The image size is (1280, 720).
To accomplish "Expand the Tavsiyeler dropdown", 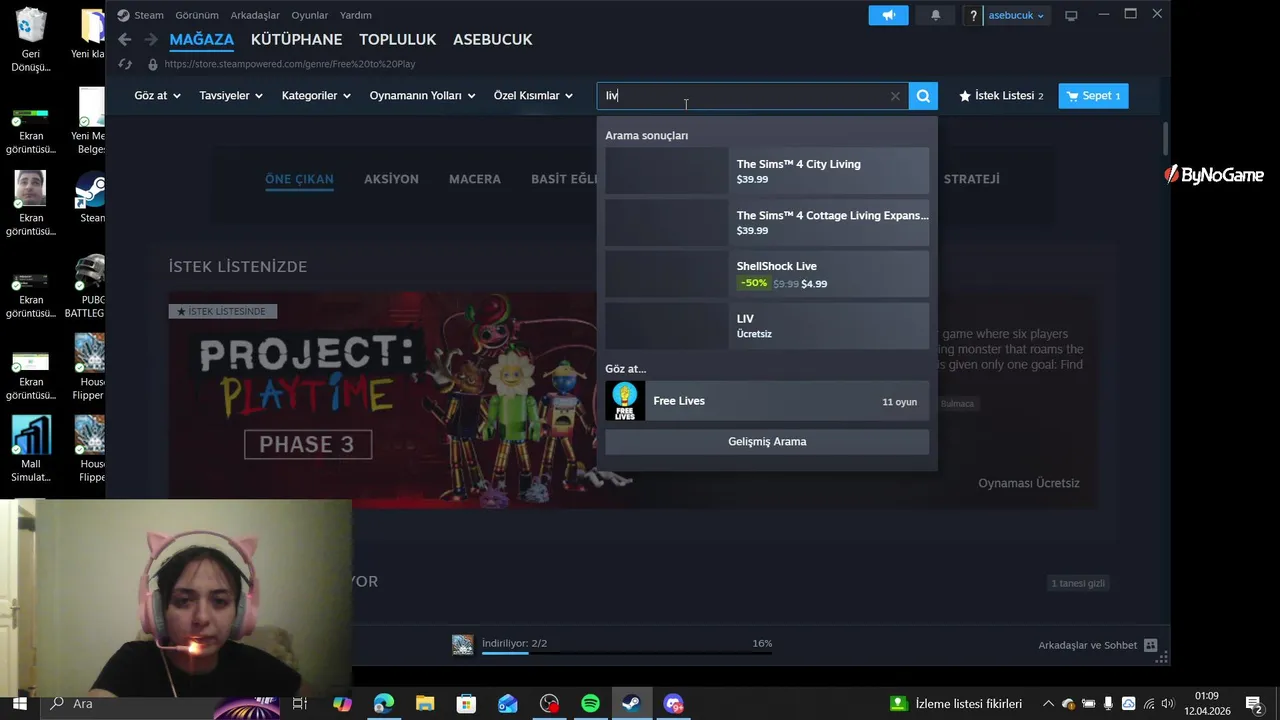I will tap(231, 96).
